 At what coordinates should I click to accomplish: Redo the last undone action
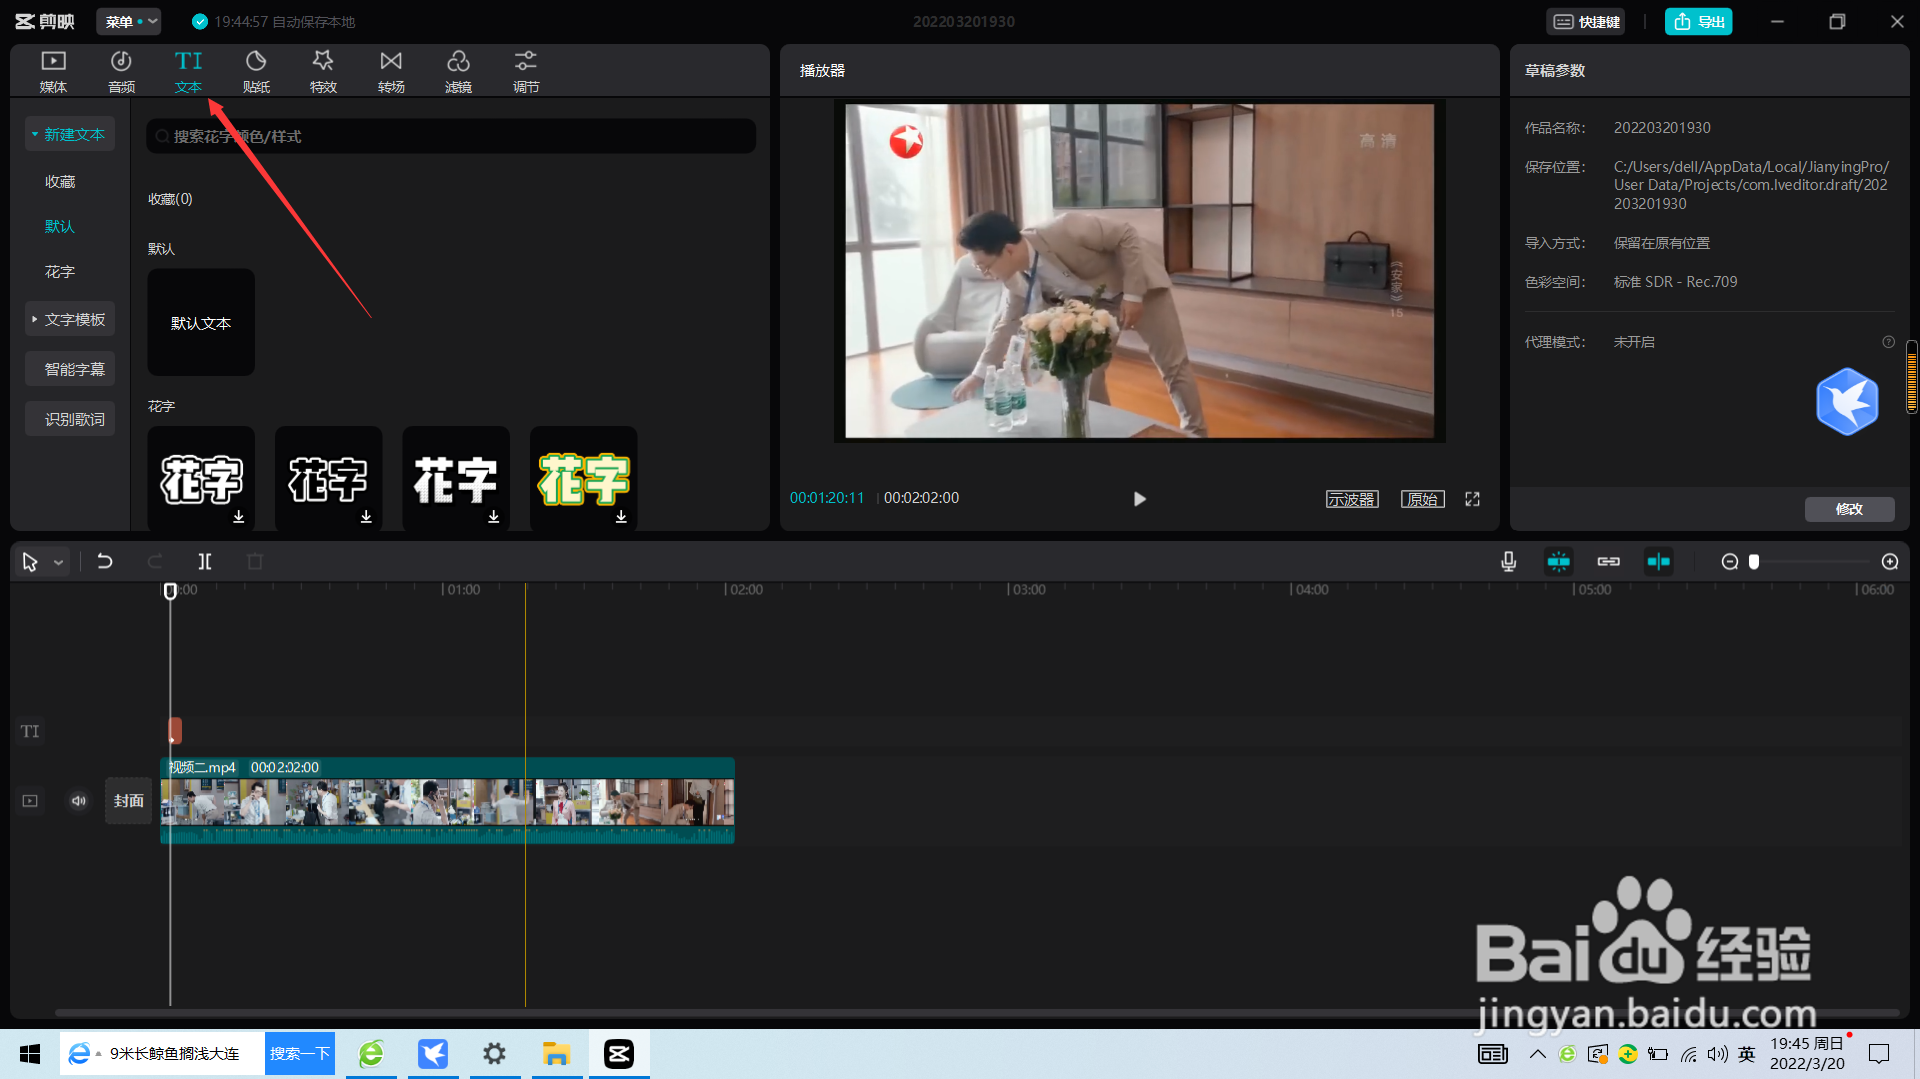pos(155,562)
